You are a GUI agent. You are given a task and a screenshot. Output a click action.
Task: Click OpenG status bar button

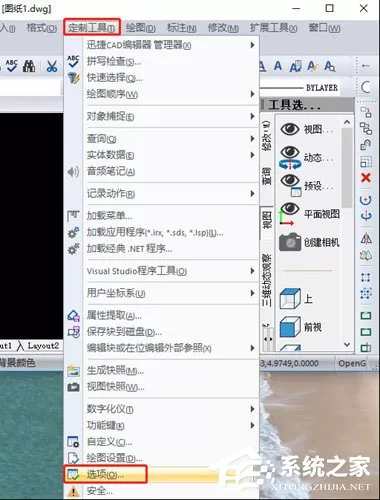click(x=352, y=363)
